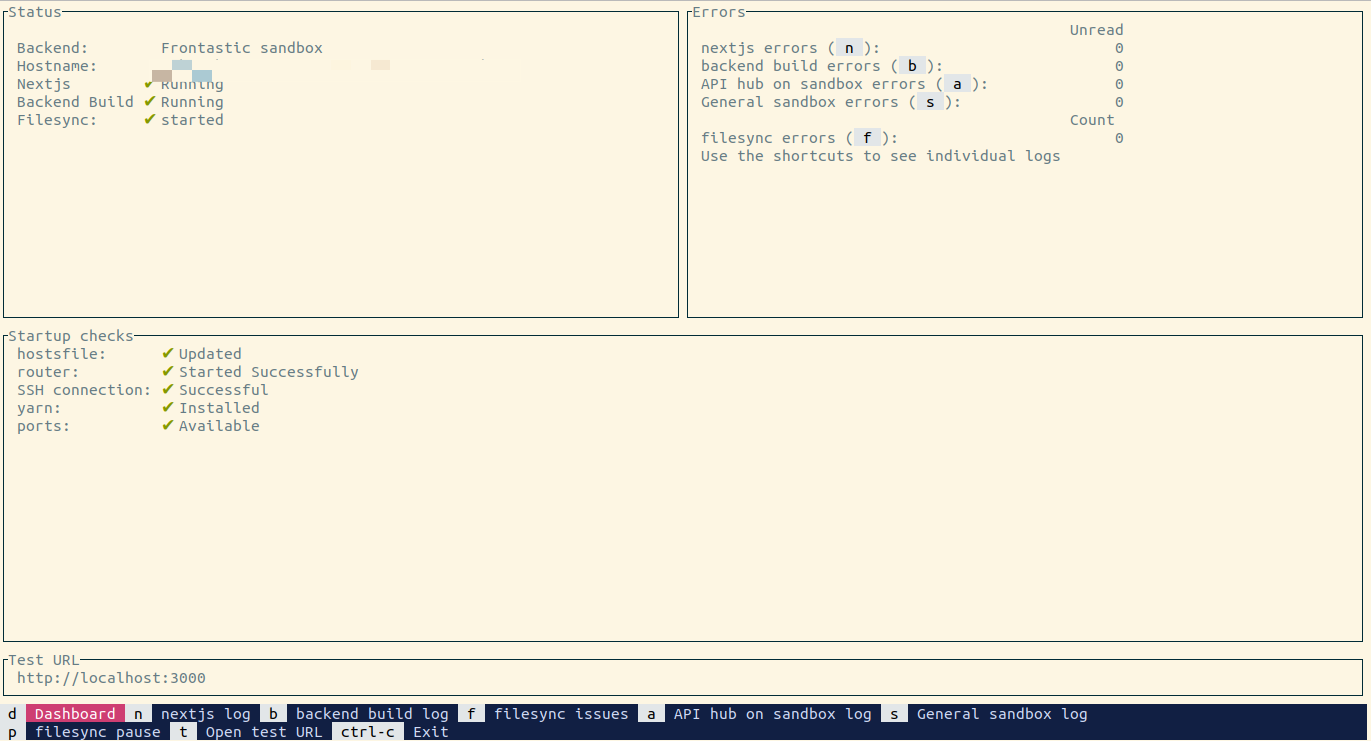Click the ctrl-c shortcut key label
The height and width of the screenshot is (741, 1371).
368,732
